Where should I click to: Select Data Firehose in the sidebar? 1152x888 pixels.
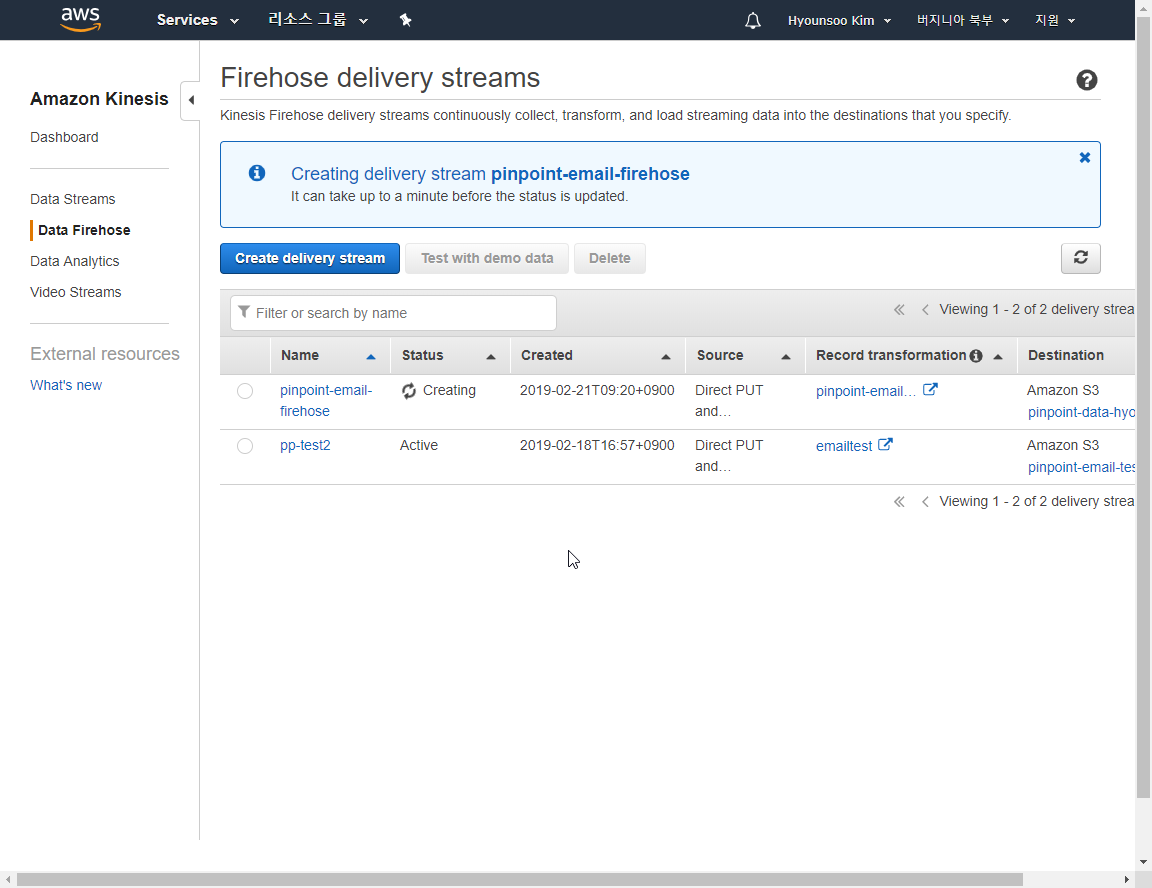tap(84, 230)
